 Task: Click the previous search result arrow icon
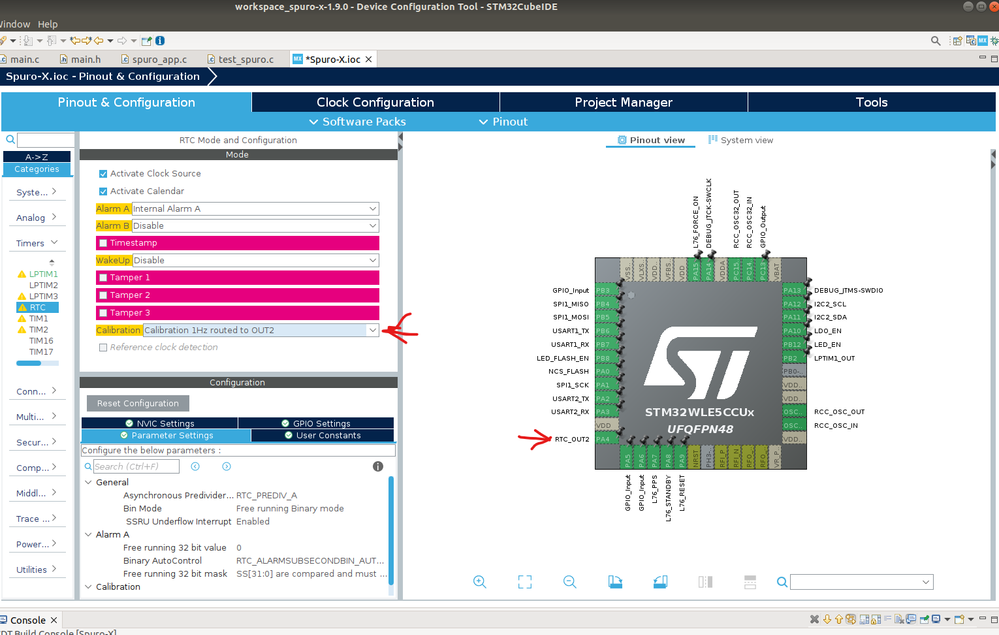tap(195, 466)
